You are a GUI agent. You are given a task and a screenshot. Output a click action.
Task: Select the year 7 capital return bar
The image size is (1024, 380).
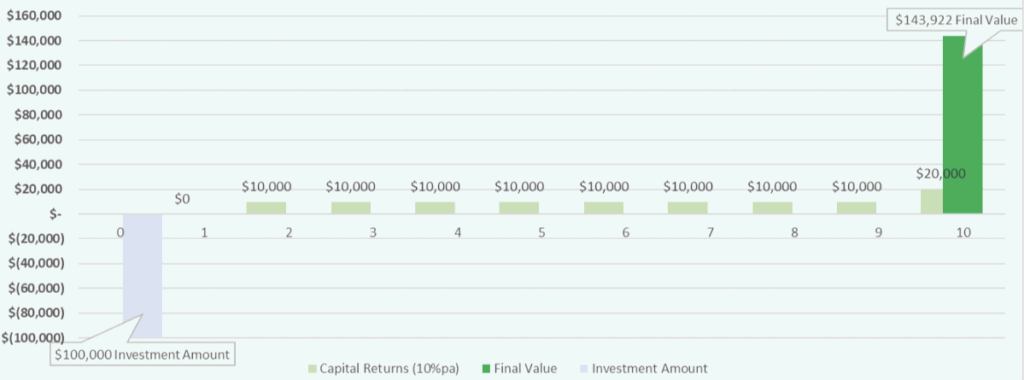click(688, 208)
